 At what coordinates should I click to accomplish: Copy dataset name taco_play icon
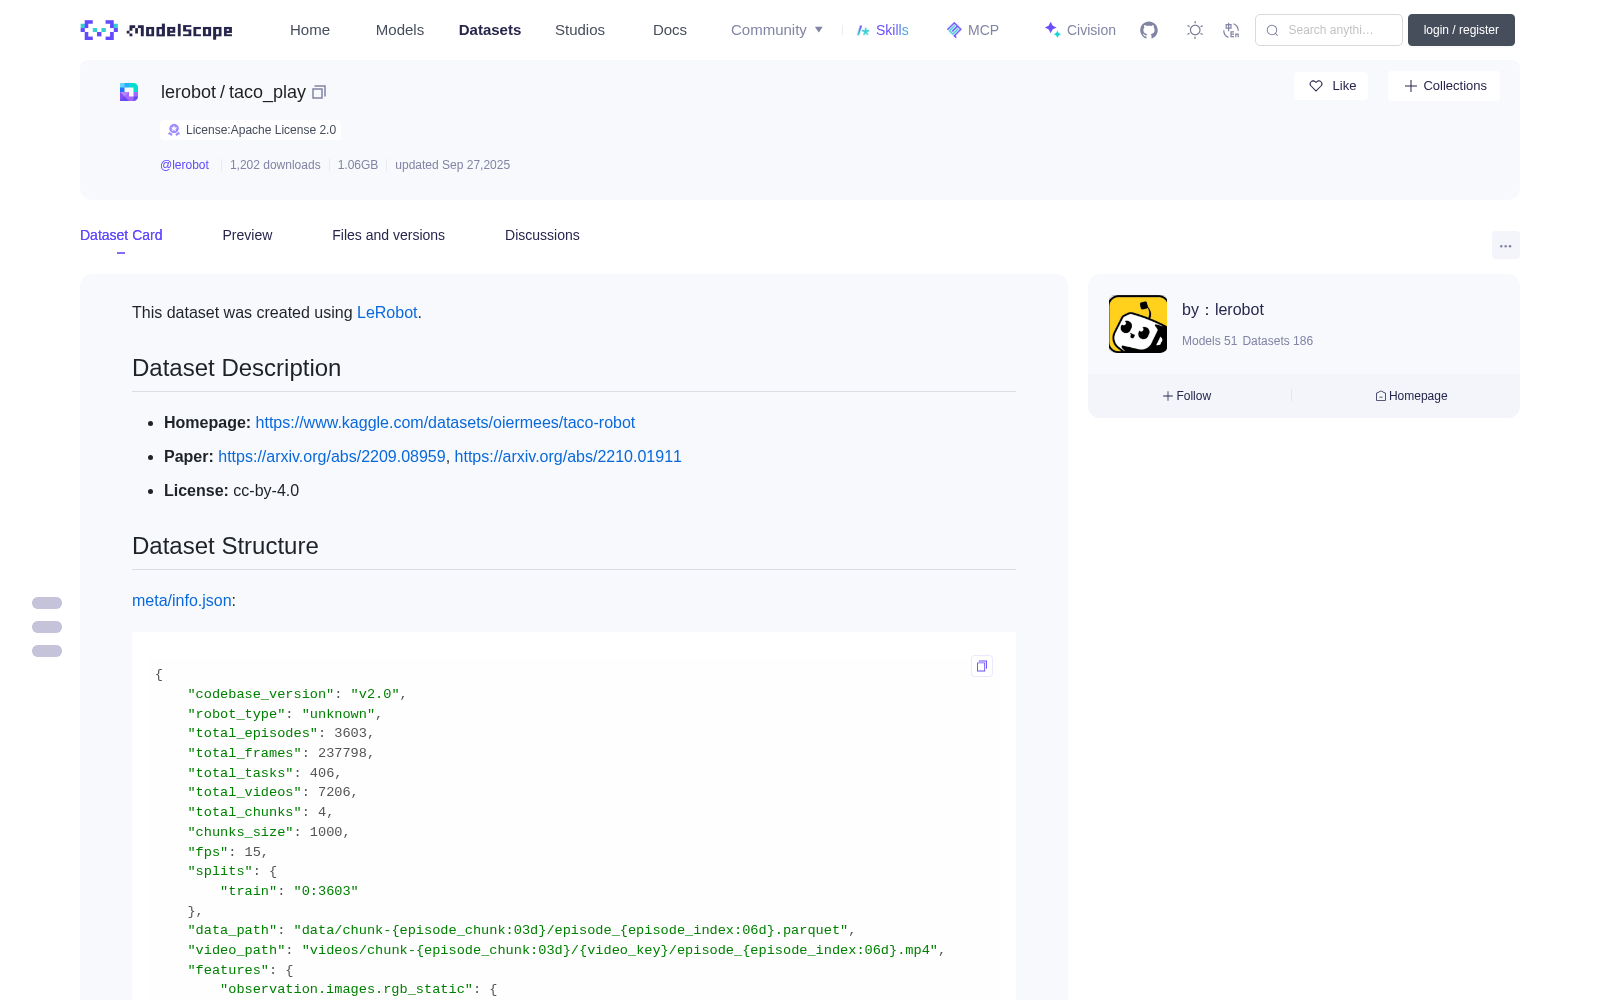click(x=319, y=92)
